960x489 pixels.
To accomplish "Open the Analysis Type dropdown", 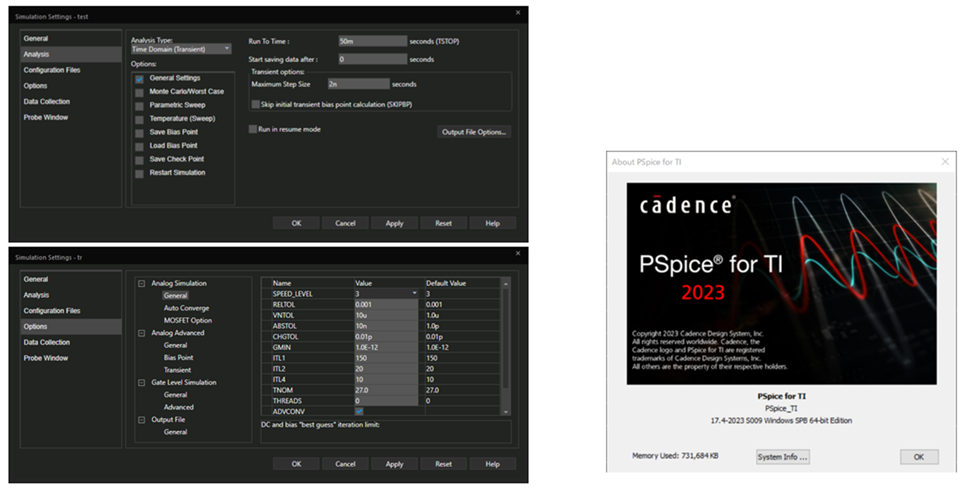I will (181, 49).
